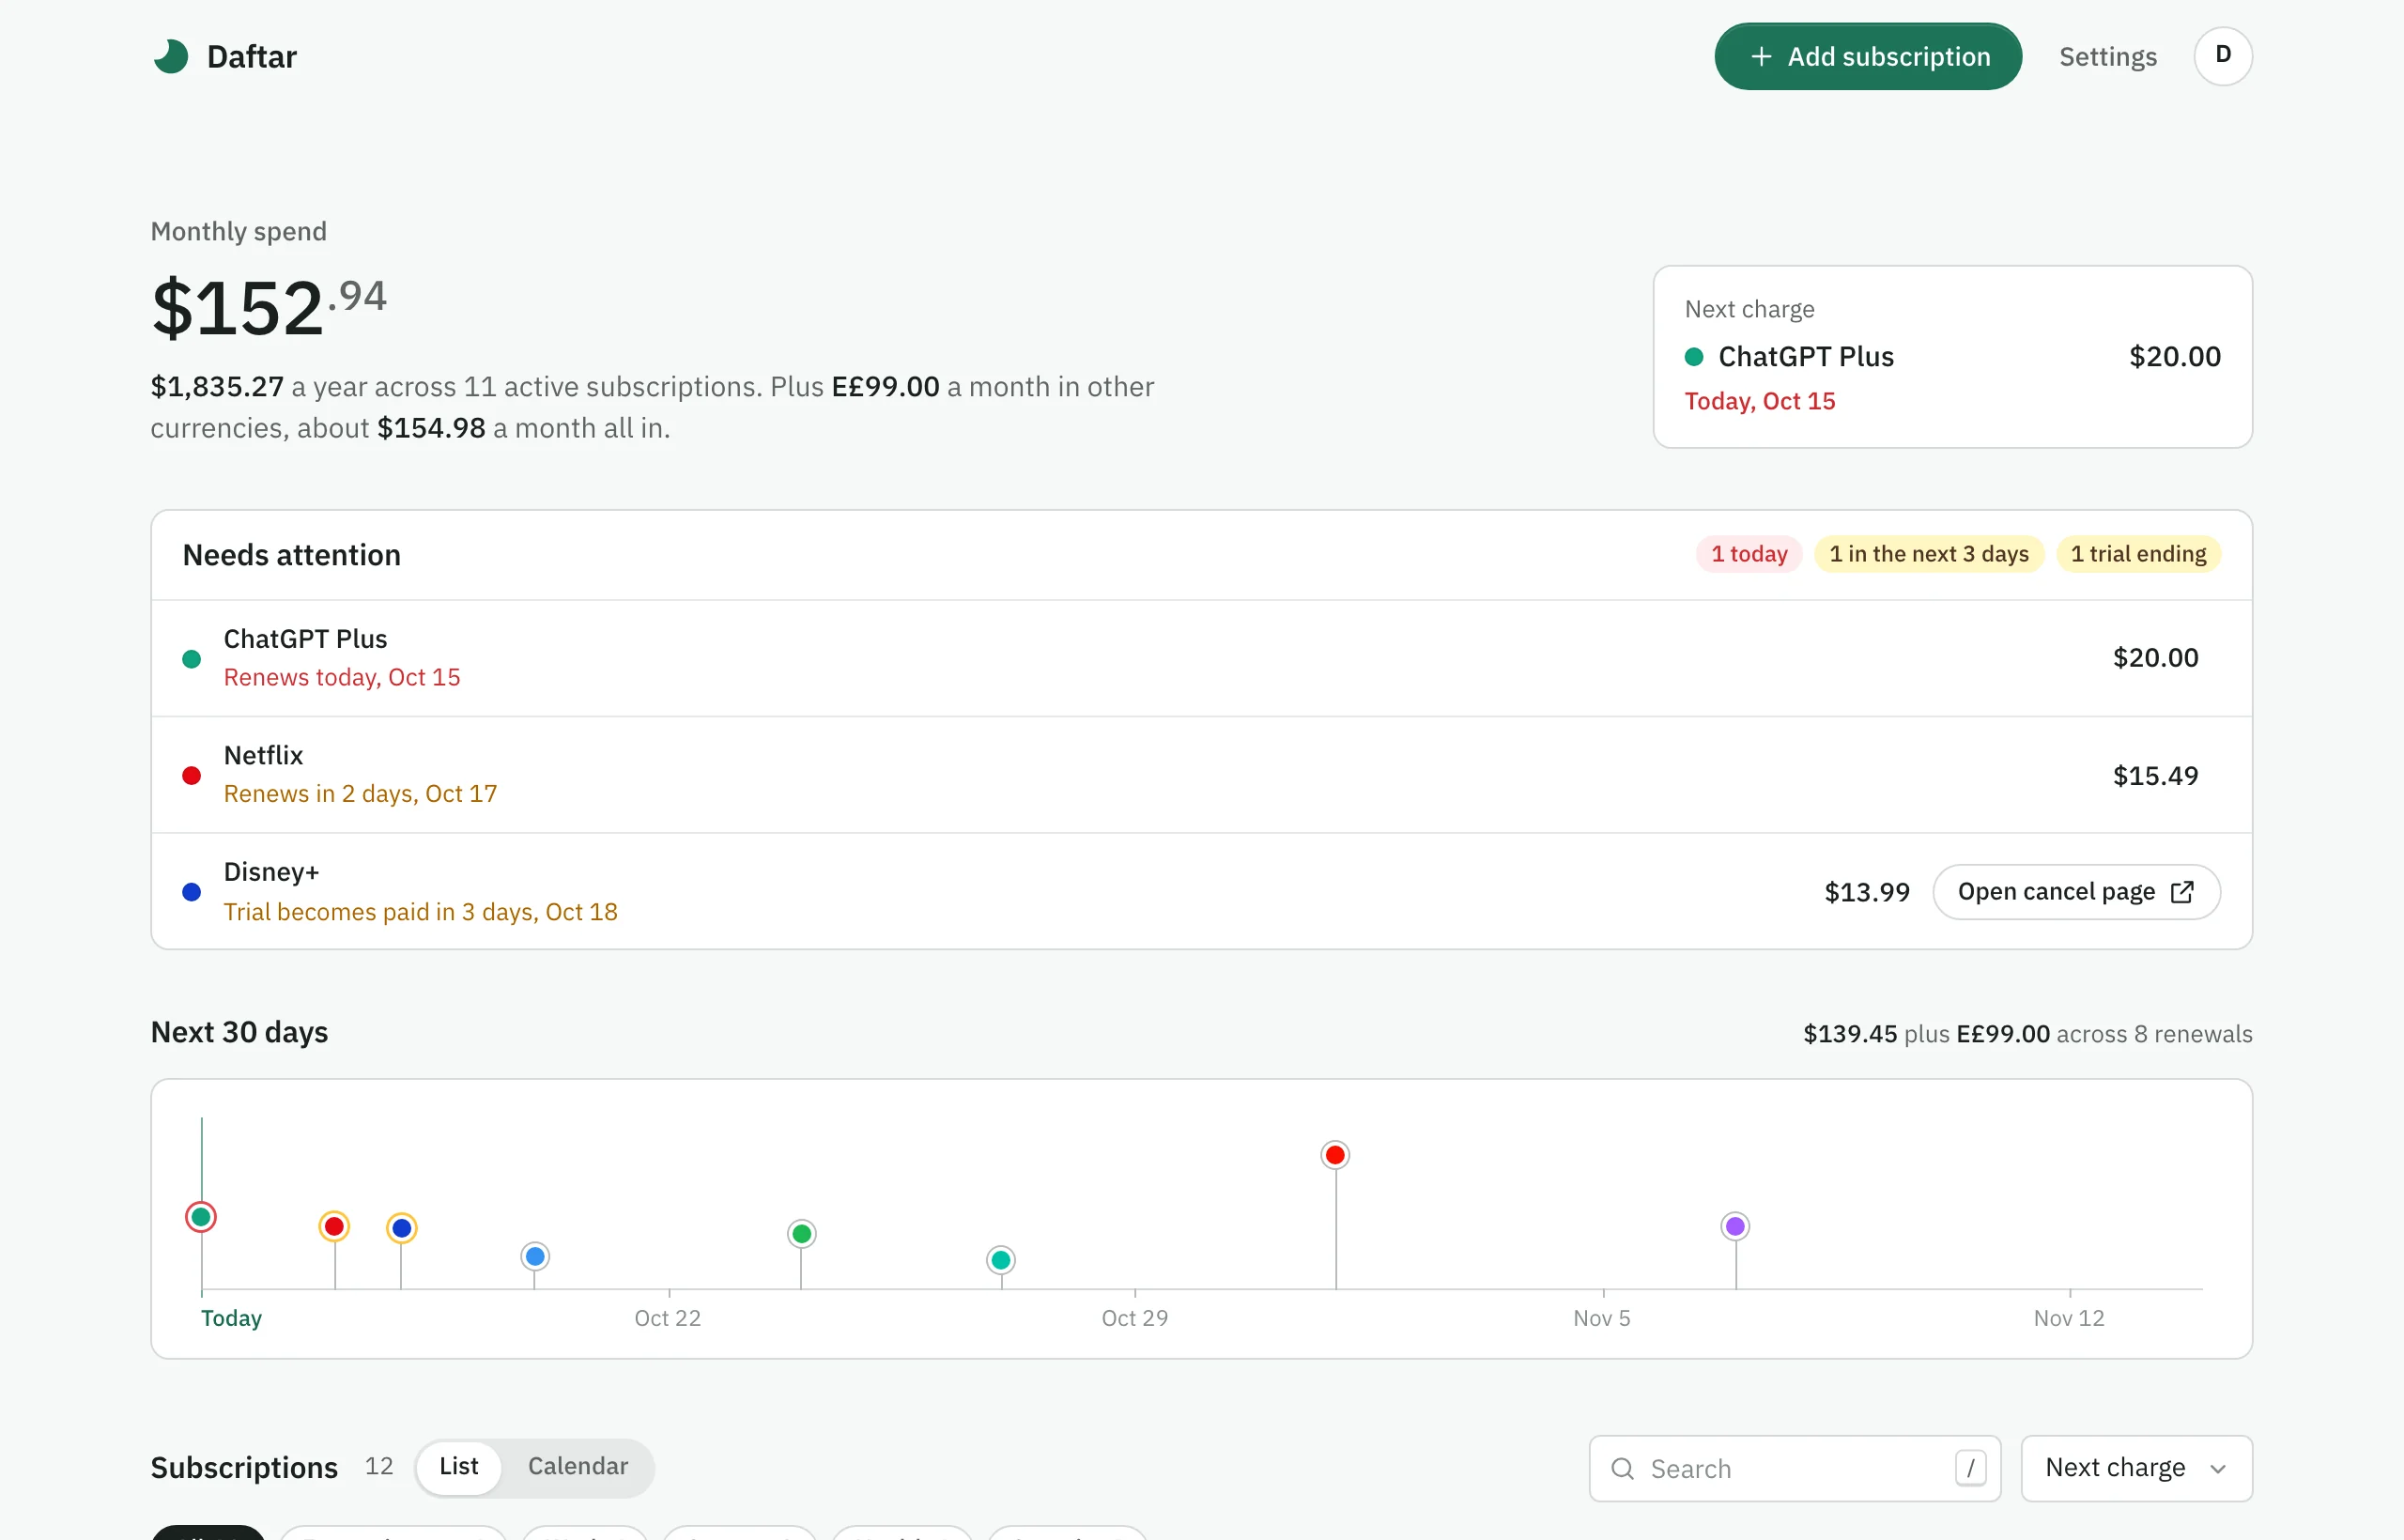Click the $20.00 amount in ChatGPT Plus row
This screenshot has width=2404, height=1540.
[x=2155, y=658]
